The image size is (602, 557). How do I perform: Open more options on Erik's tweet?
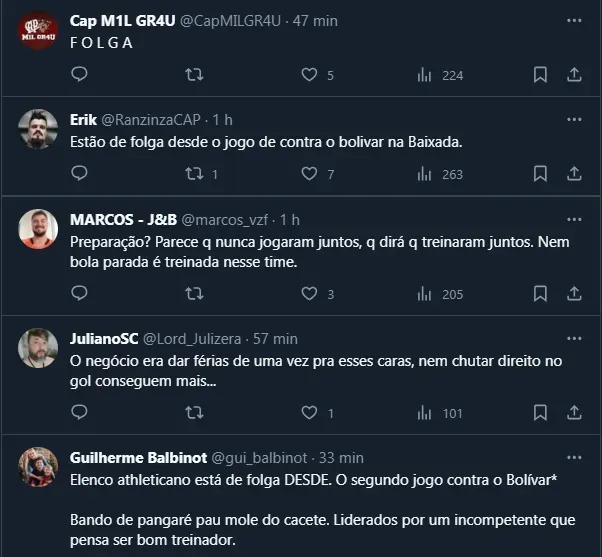(x=573, y=119)
